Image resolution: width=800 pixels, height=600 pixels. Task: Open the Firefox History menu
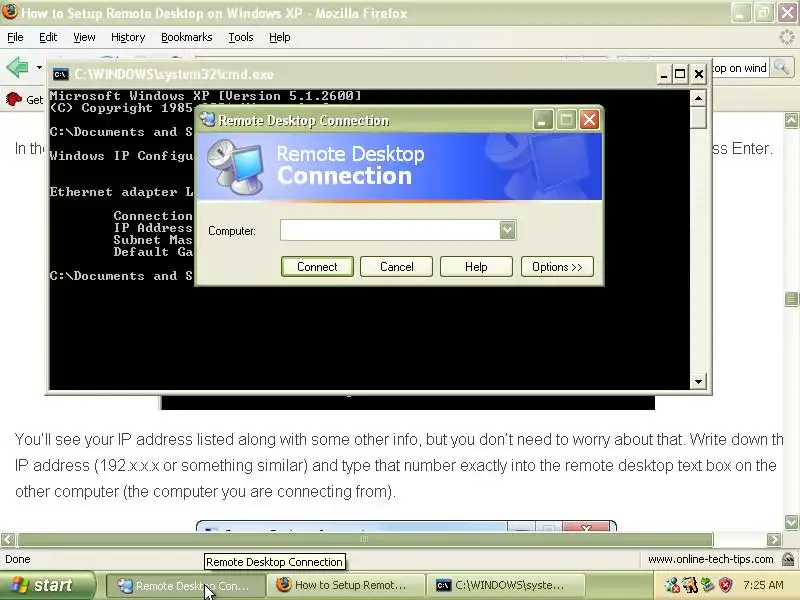click(x=128, y=37)
